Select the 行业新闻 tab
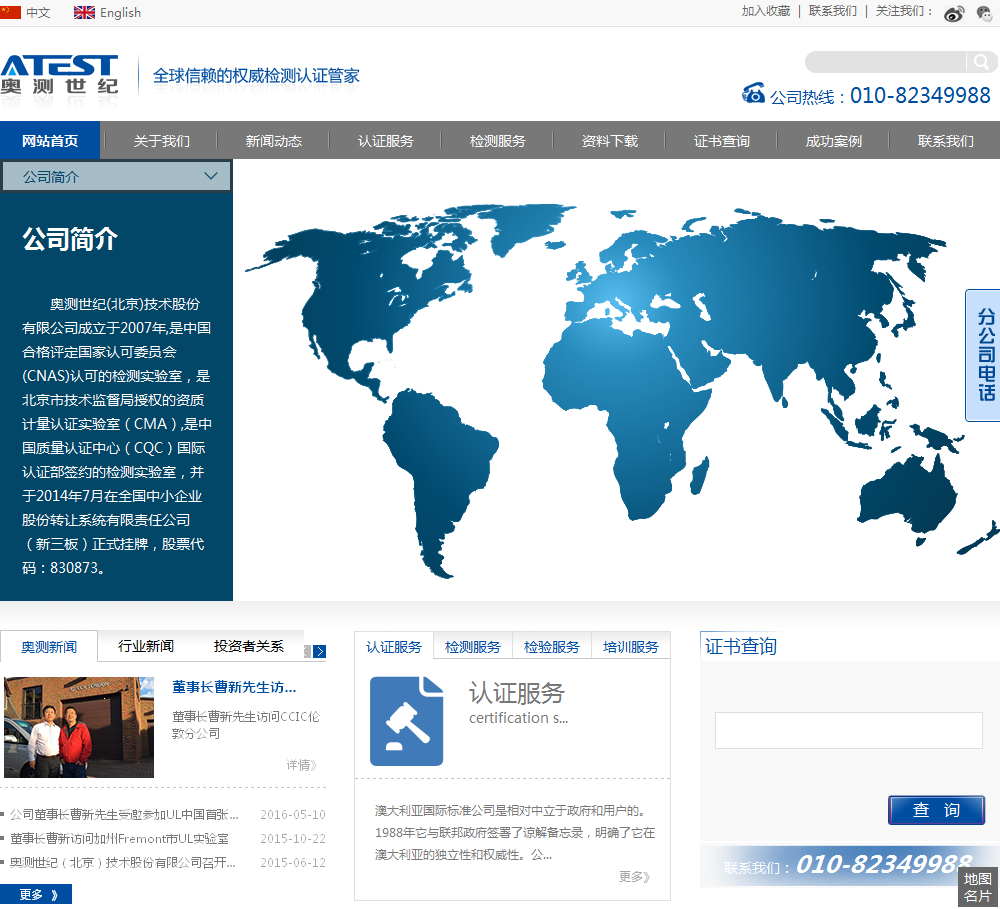The image size is (1000, 909). click(x=146, y=646)
